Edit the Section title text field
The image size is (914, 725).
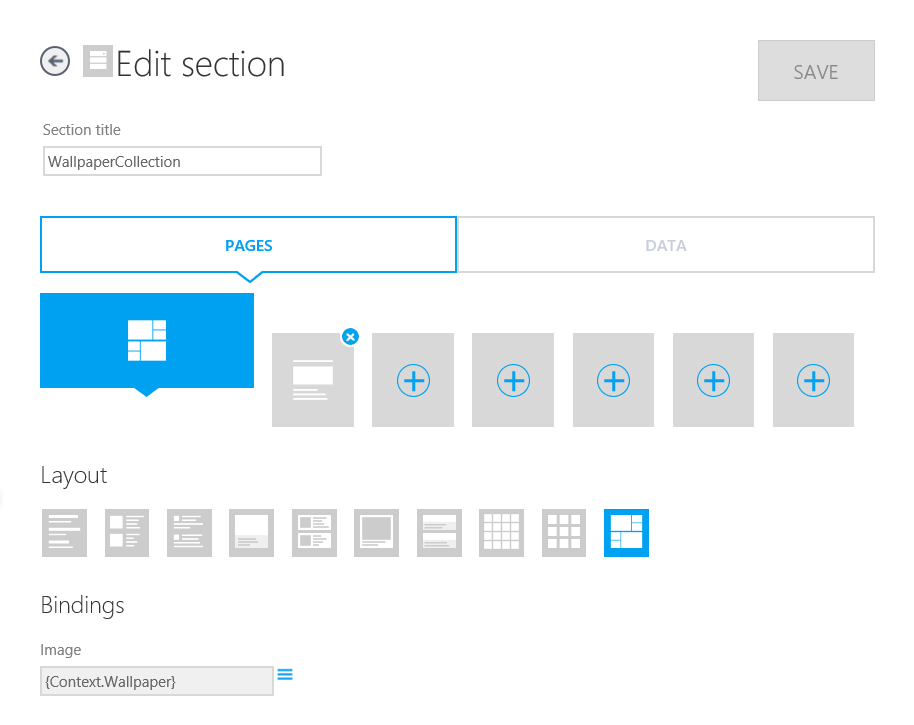(182, 161)
